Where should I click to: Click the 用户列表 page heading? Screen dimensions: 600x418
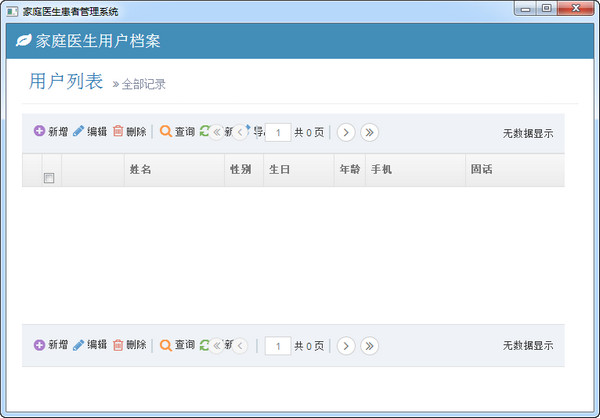[x=66, y=81]
